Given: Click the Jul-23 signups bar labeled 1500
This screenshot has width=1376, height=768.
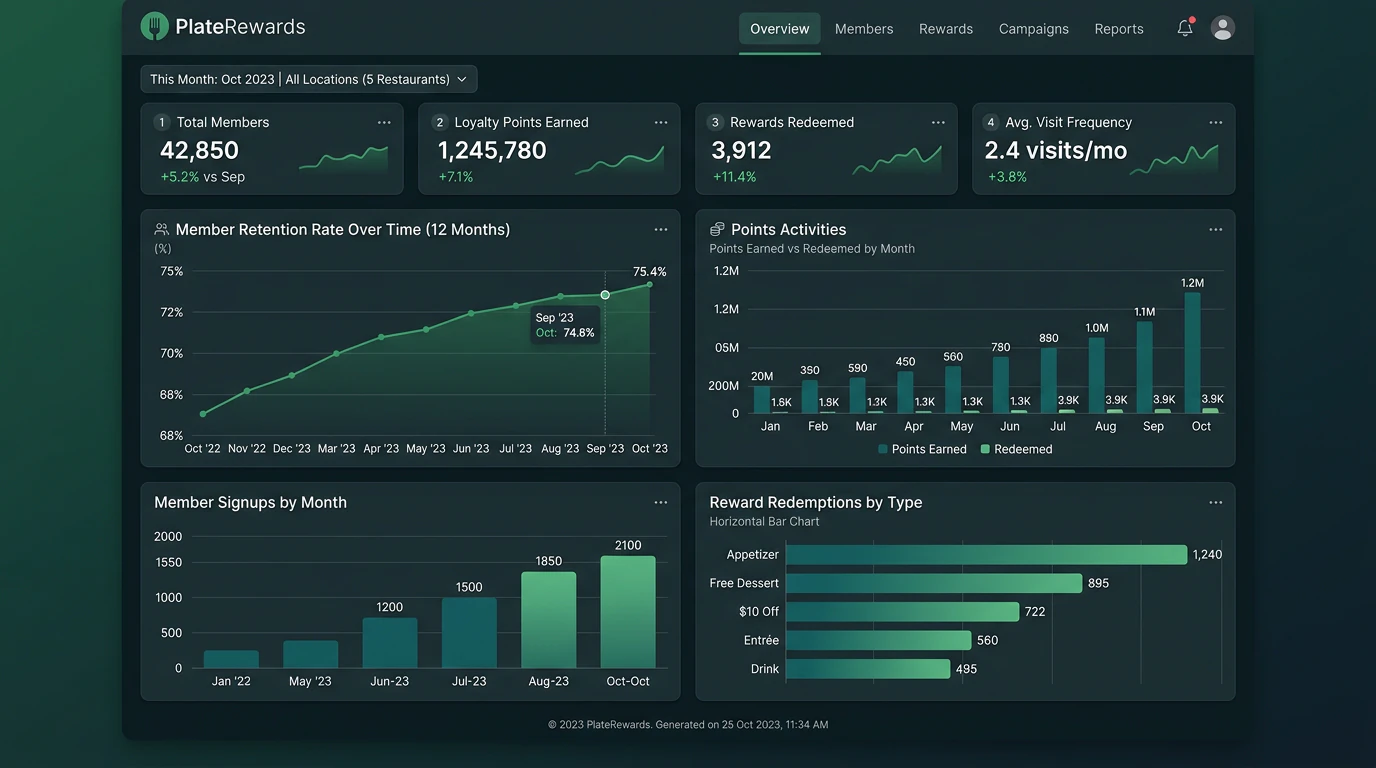Looking at the screenshot, I should click(469, 633).
